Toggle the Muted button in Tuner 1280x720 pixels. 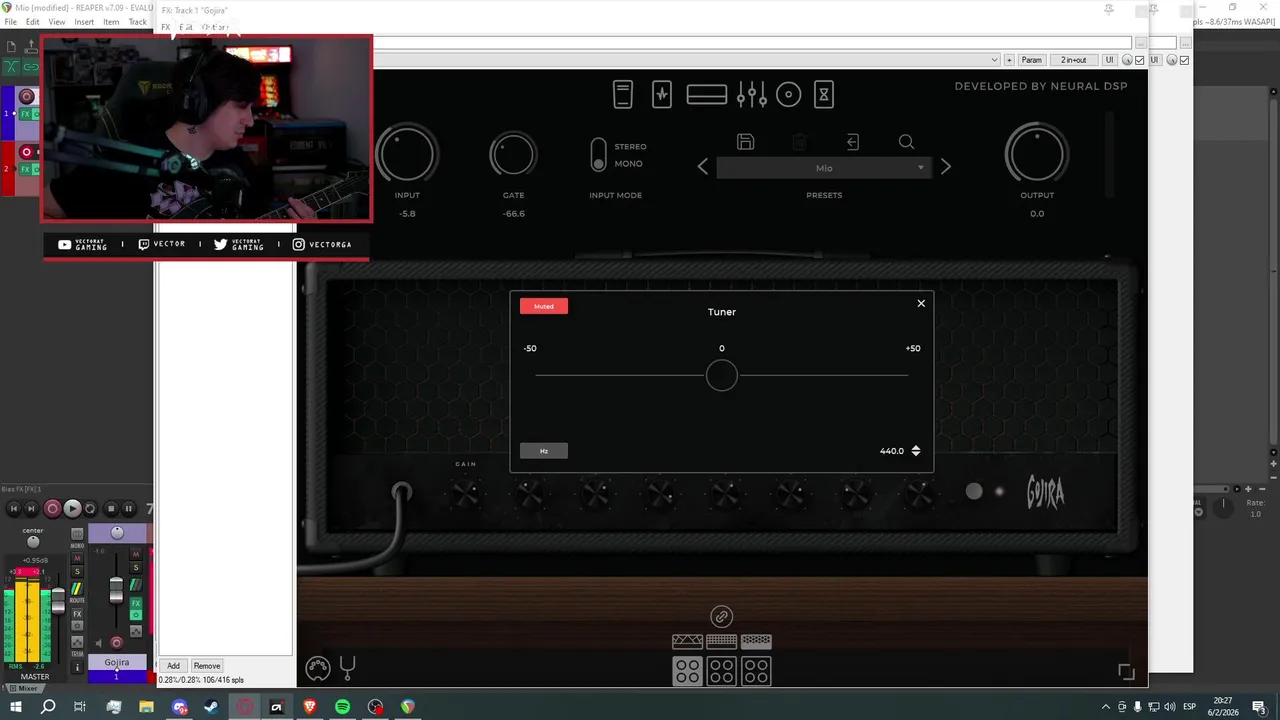point(544,306)
